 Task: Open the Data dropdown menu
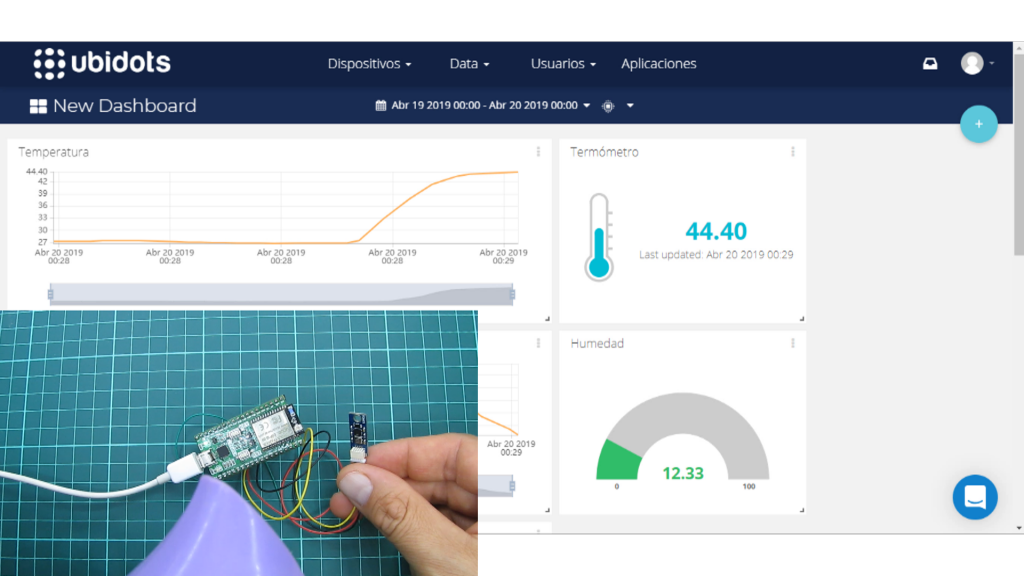[x=469, y=64]
